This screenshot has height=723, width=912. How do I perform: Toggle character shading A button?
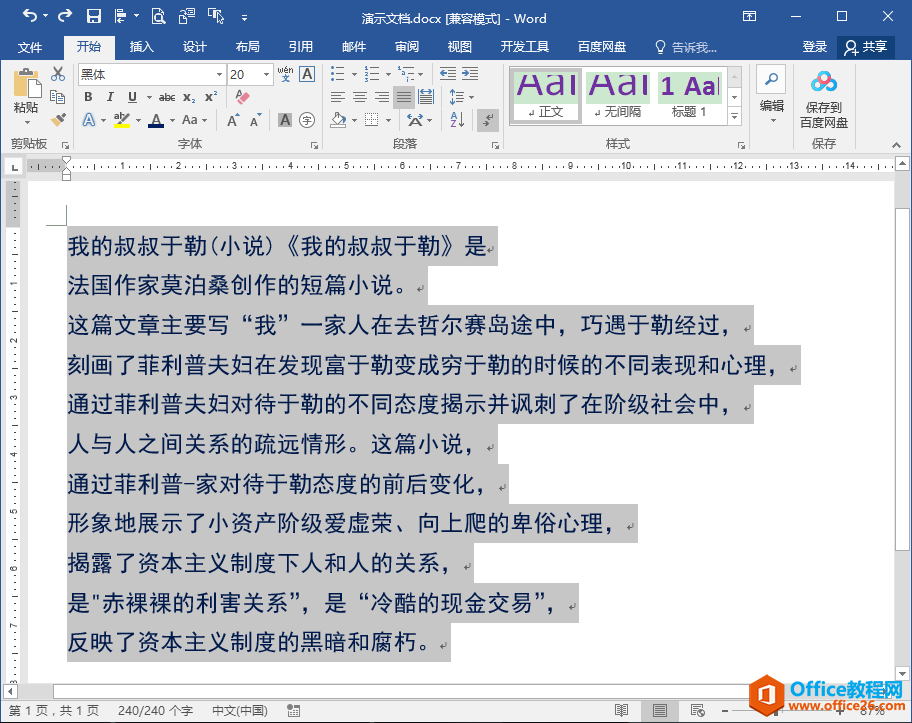click(284, 120)
